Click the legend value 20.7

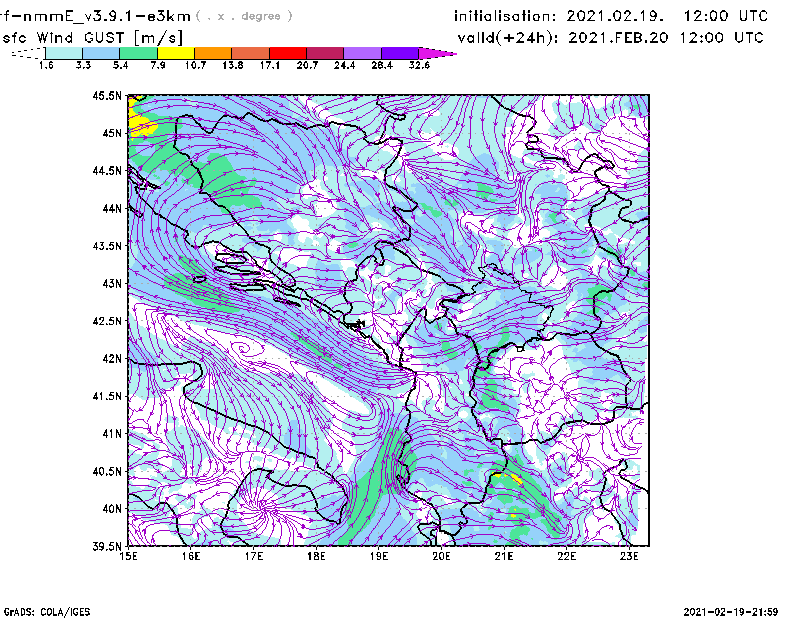(x=307, y=65)
